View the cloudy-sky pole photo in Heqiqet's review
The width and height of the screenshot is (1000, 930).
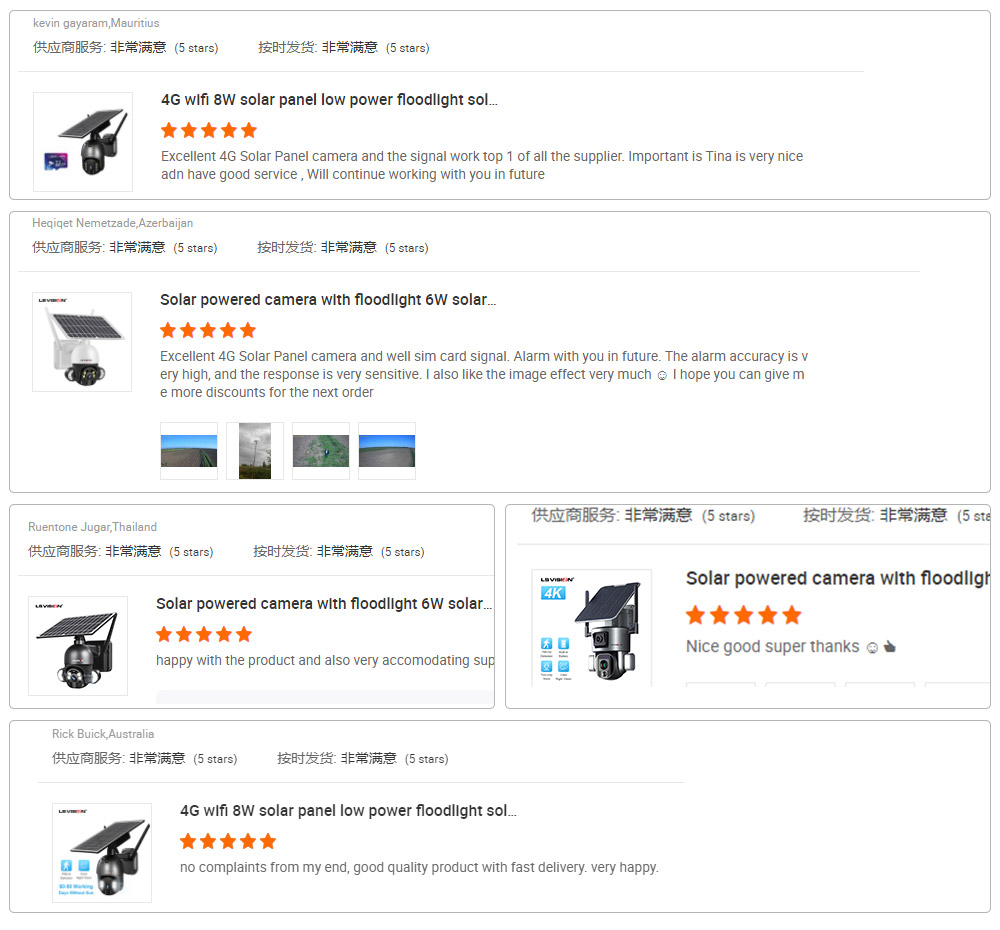pos(254,451)
